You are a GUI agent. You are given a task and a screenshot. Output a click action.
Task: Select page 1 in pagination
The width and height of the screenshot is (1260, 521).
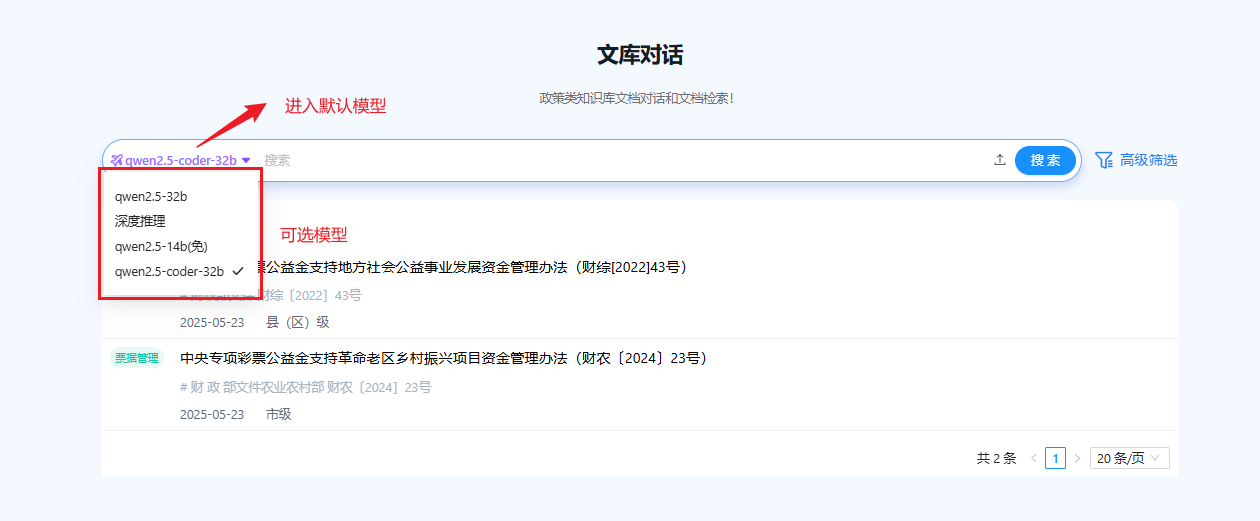point(1055,458)
